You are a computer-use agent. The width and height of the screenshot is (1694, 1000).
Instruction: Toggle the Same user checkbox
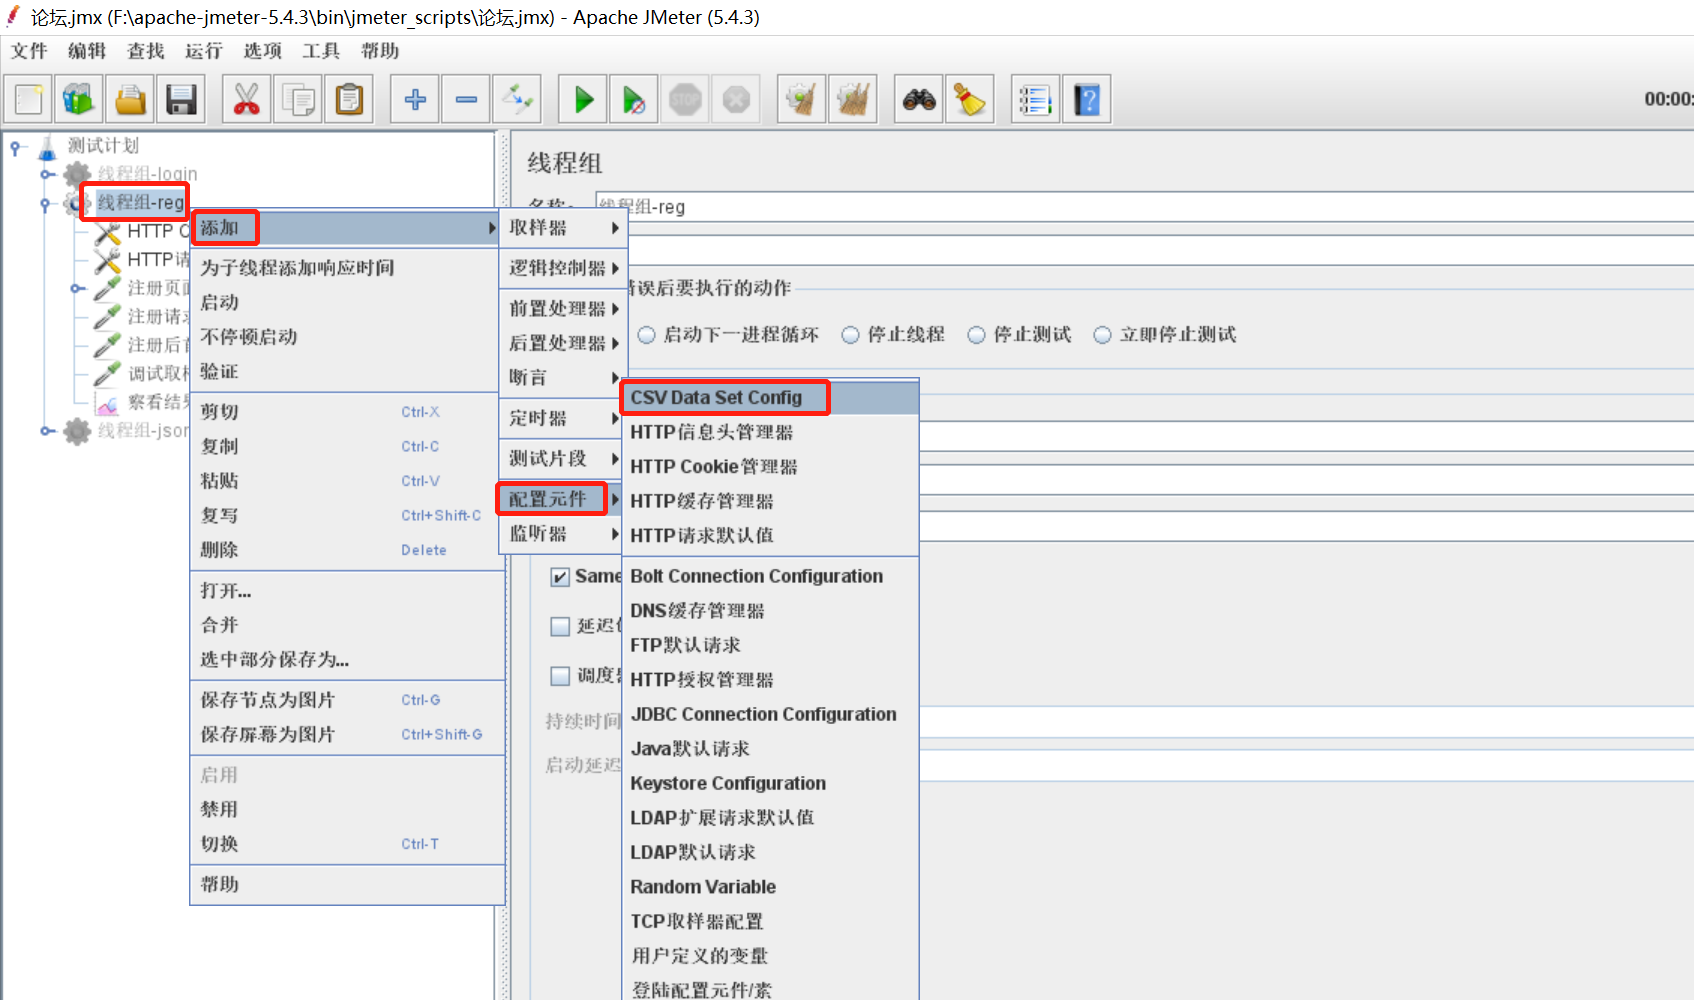coord(561,577)
